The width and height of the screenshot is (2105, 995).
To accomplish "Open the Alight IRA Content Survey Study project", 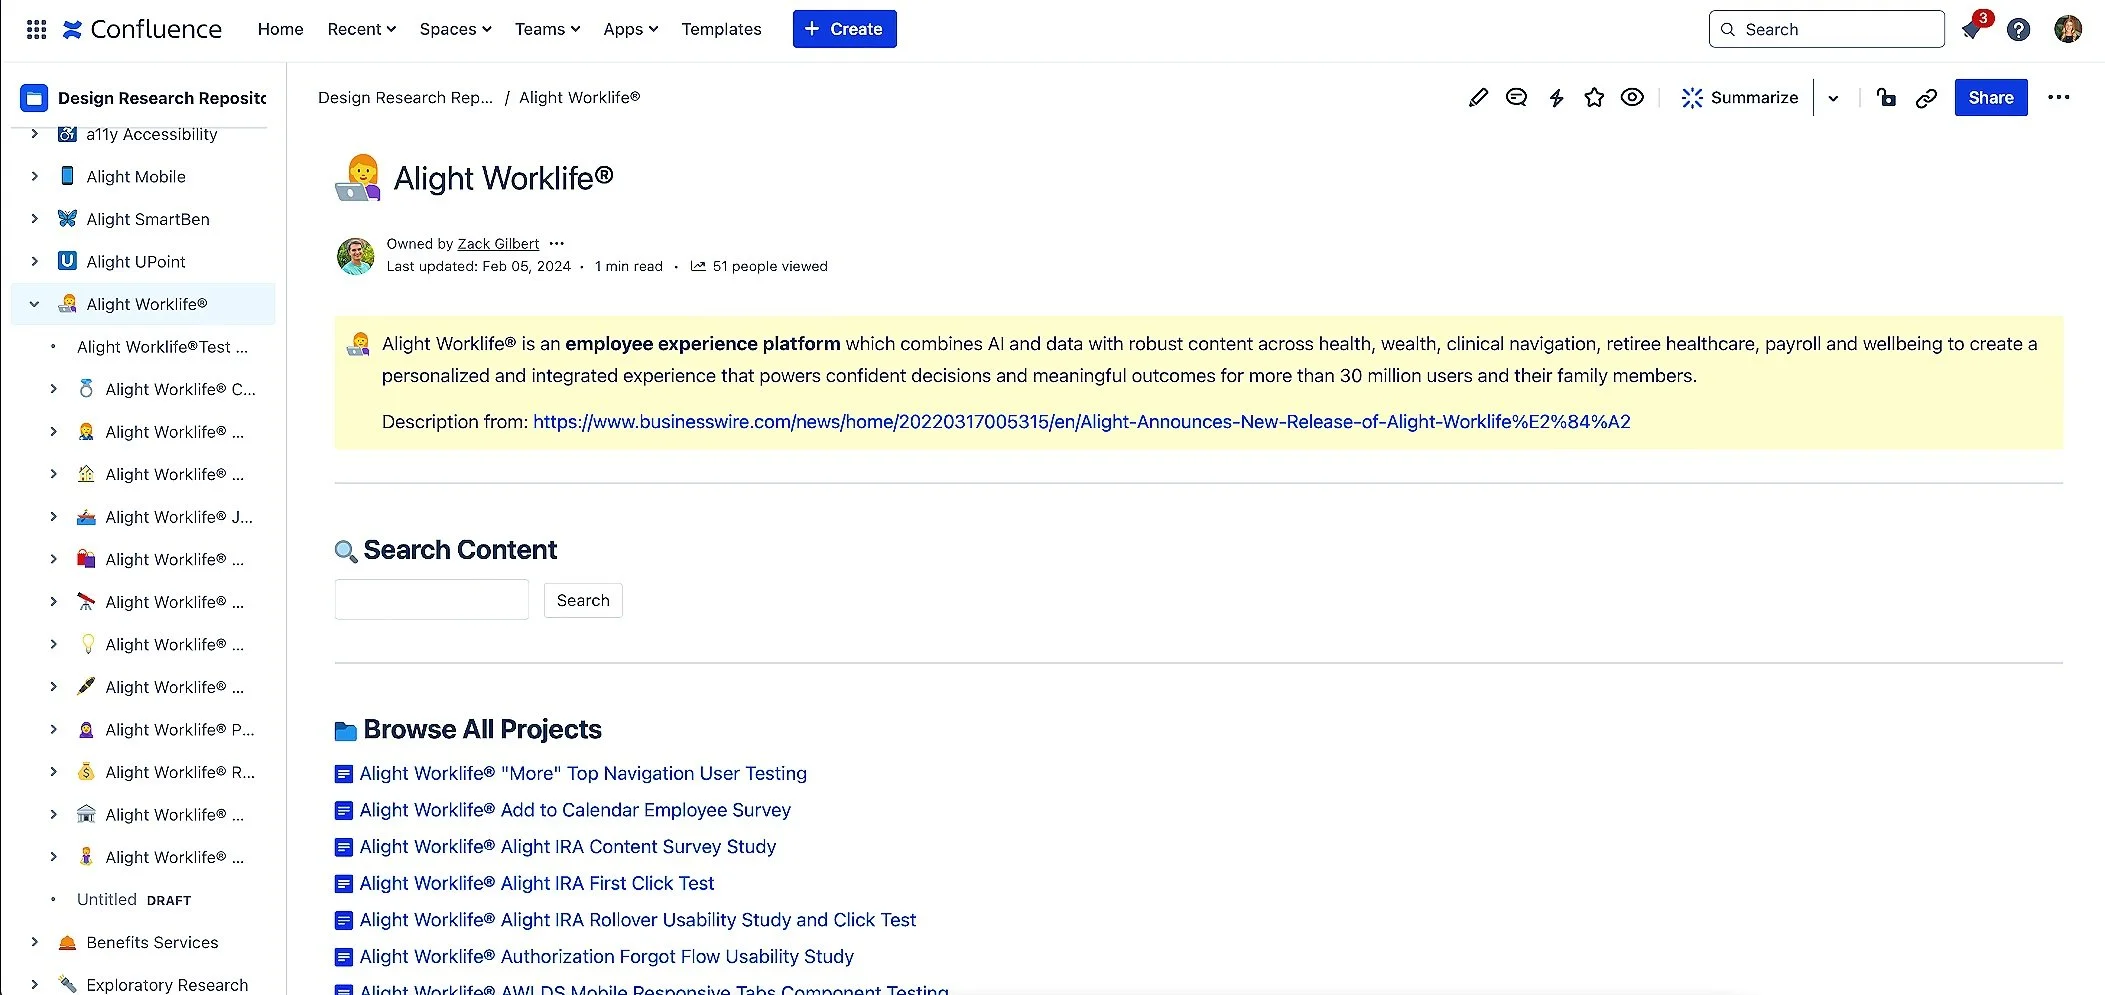I will coord(568,847).
